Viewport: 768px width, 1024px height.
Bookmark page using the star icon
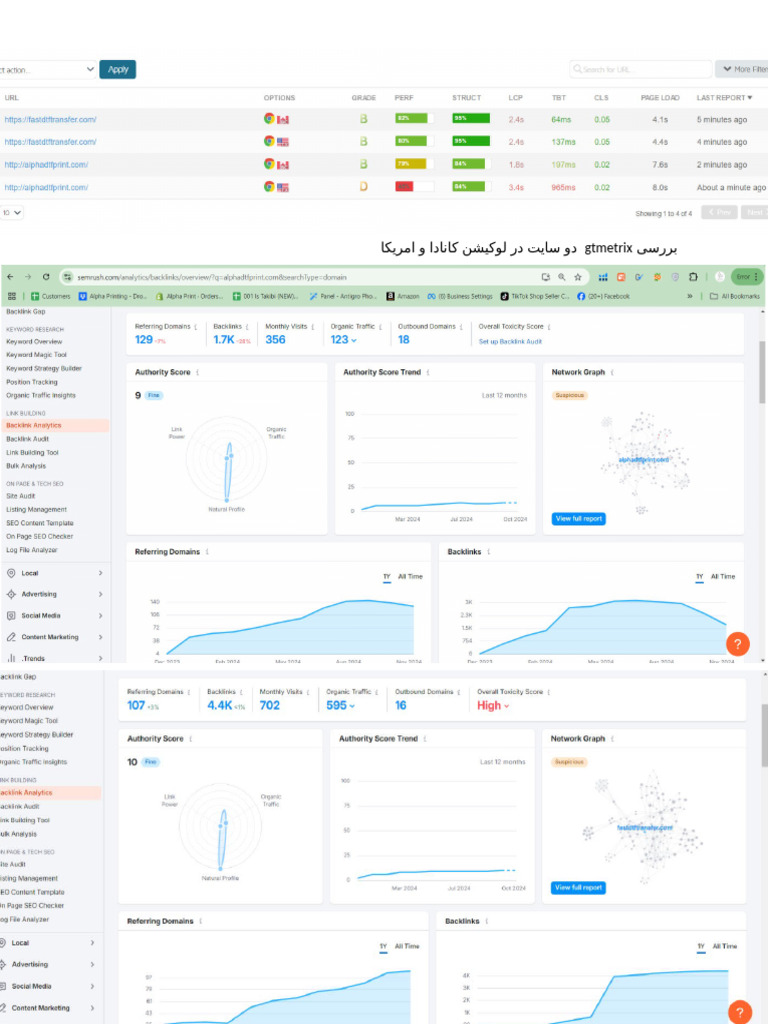(578, 277)
